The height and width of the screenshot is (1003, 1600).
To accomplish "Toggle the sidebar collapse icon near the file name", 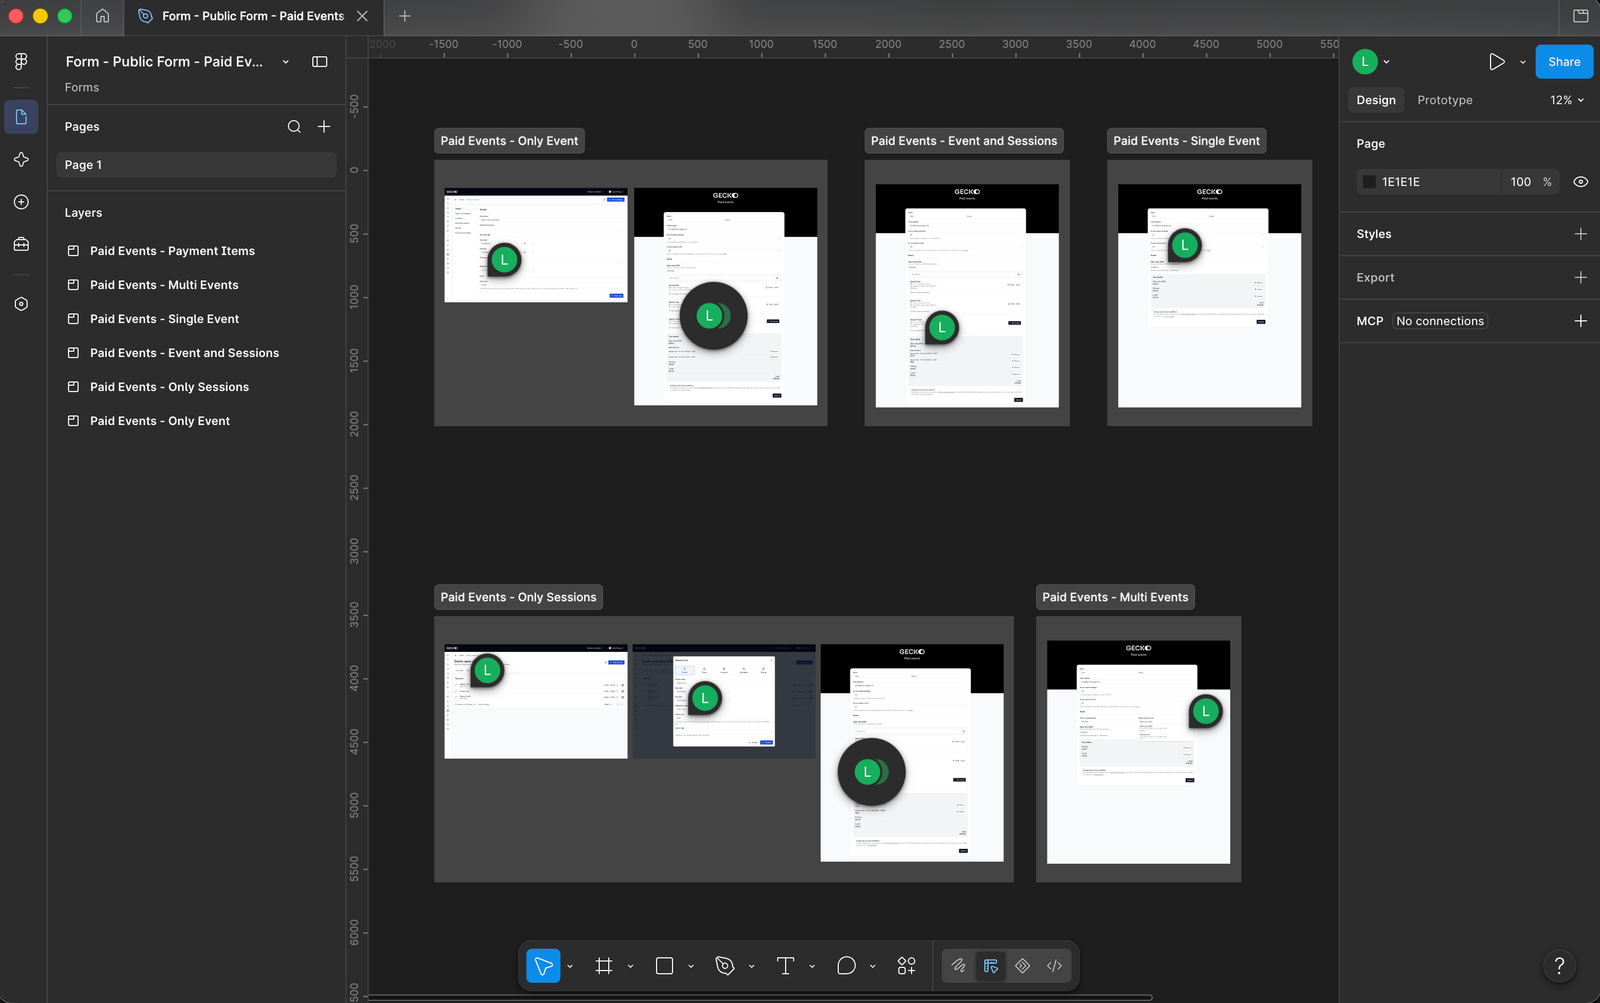I will (x=320, y=62).
